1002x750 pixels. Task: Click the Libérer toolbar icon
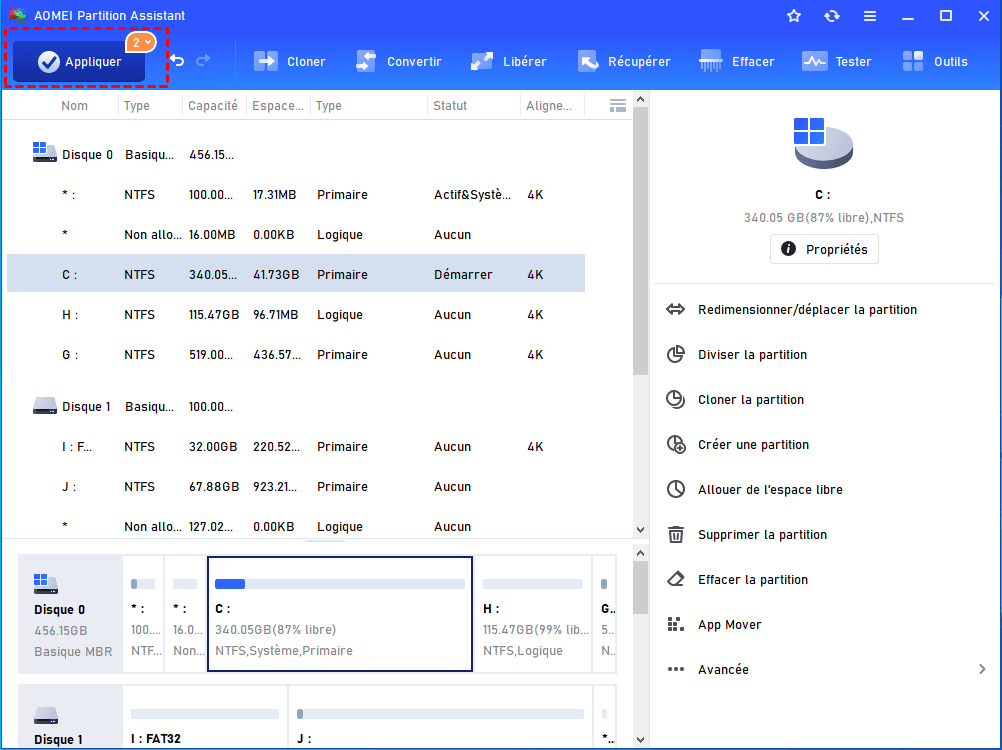pos(509,62)
